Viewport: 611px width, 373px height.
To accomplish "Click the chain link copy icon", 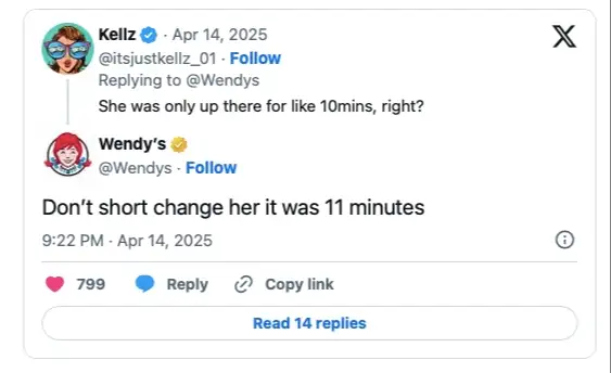I will point(244,284).
